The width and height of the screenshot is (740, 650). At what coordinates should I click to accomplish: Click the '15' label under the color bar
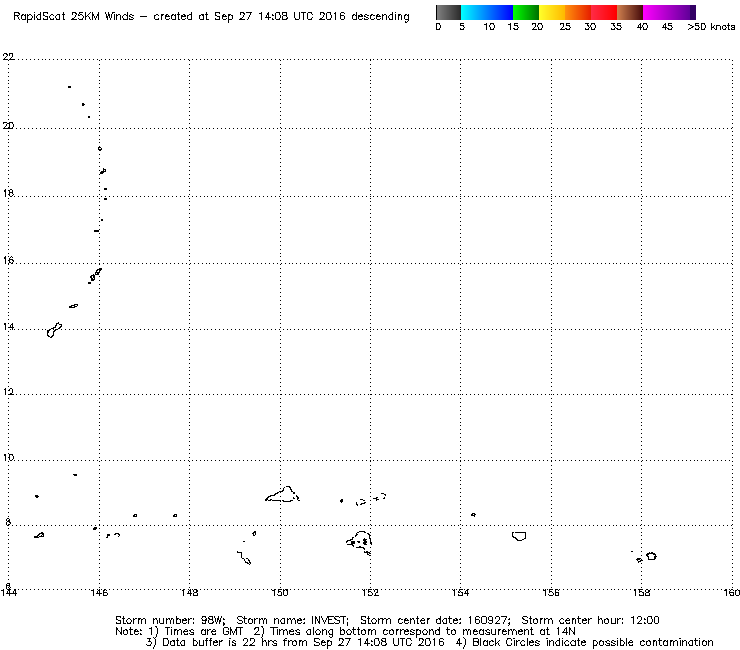513,27
